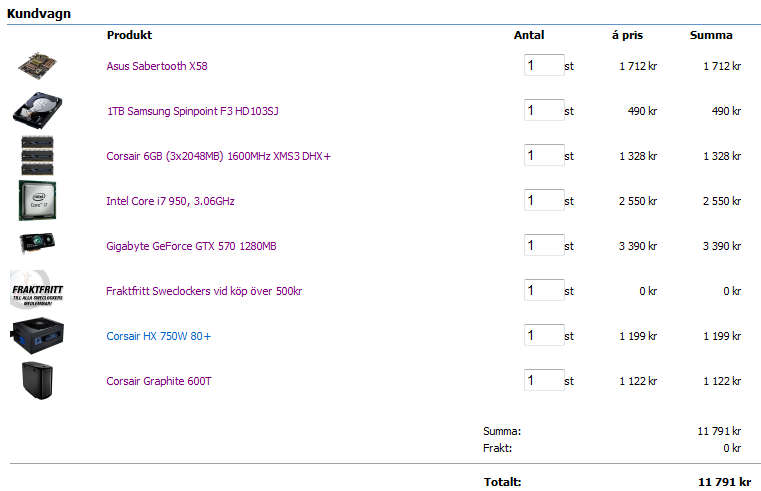Viewport: 761px width, 491px height.
Task: Click the Corsair HX 750W power supply image
Action: pyautogui.click(x=39, y=336)
